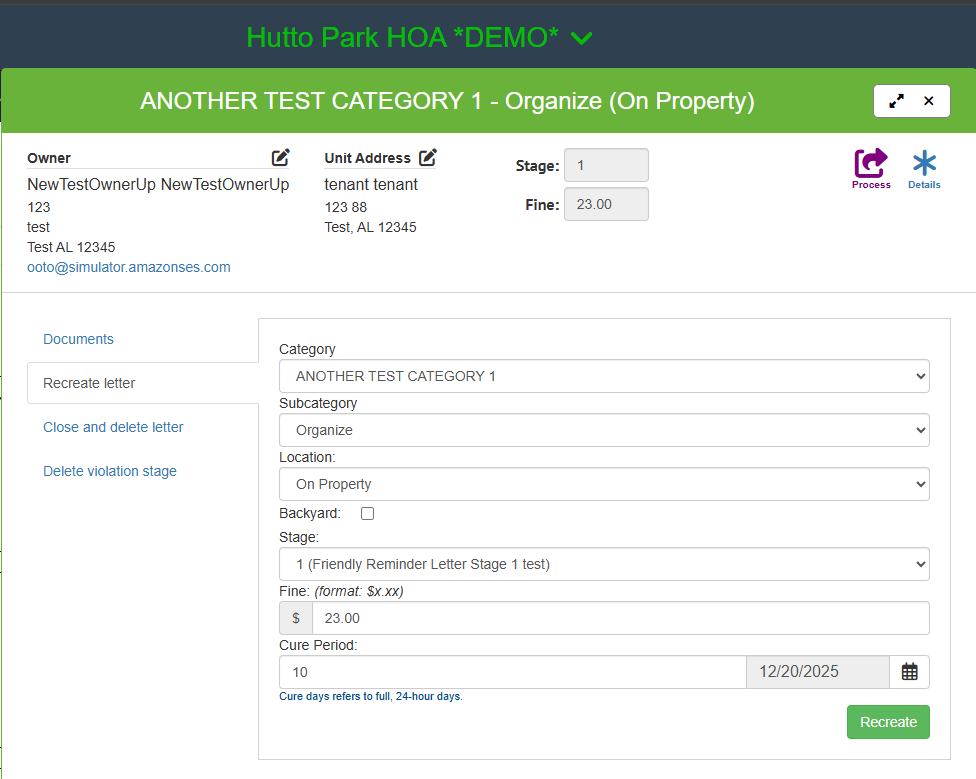Click into the Fine amount field
The height and width of the screenshot is (779, 976).
[620, 618]
